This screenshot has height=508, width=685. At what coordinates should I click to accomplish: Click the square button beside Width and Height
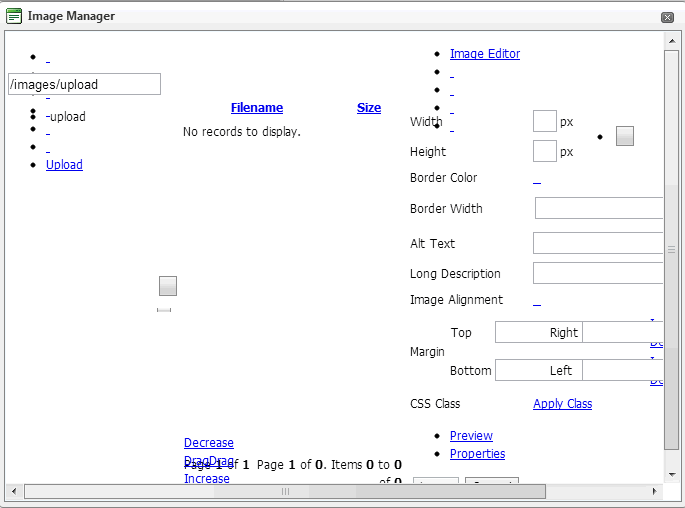(625, 136)
